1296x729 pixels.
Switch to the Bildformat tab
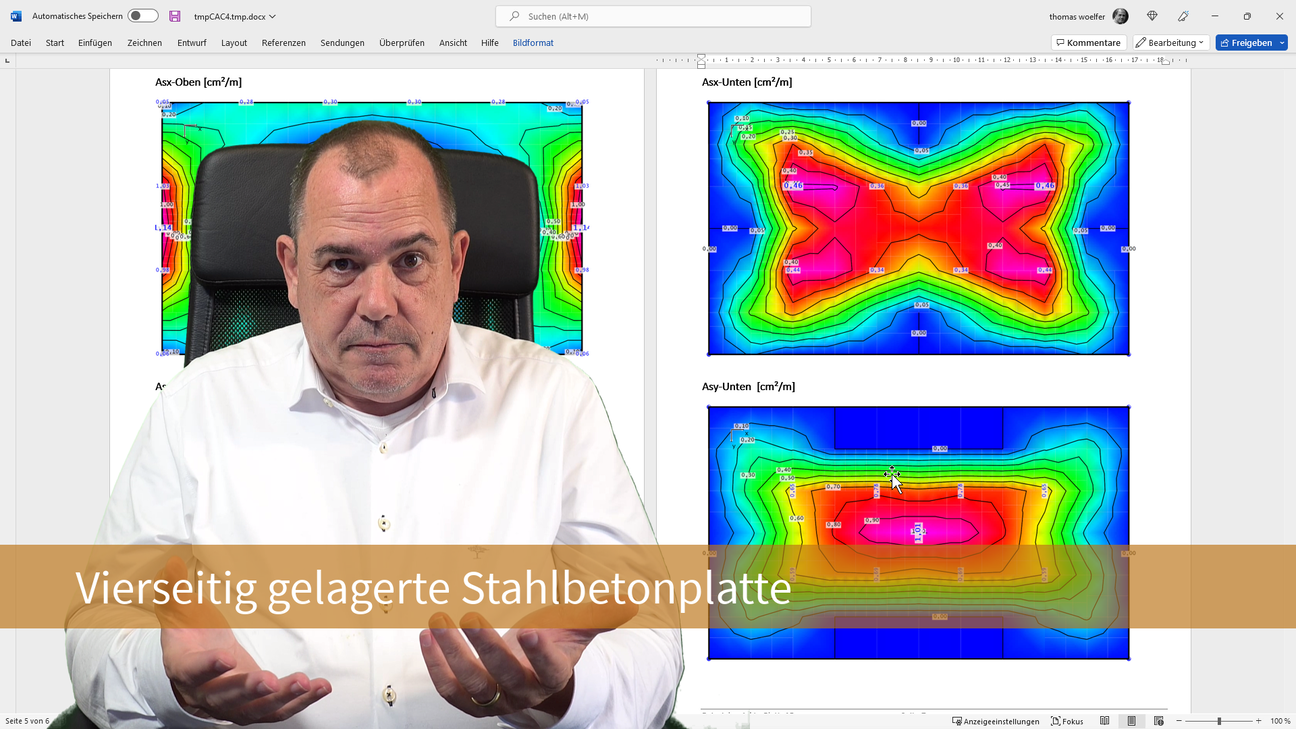tap(533, 43)
